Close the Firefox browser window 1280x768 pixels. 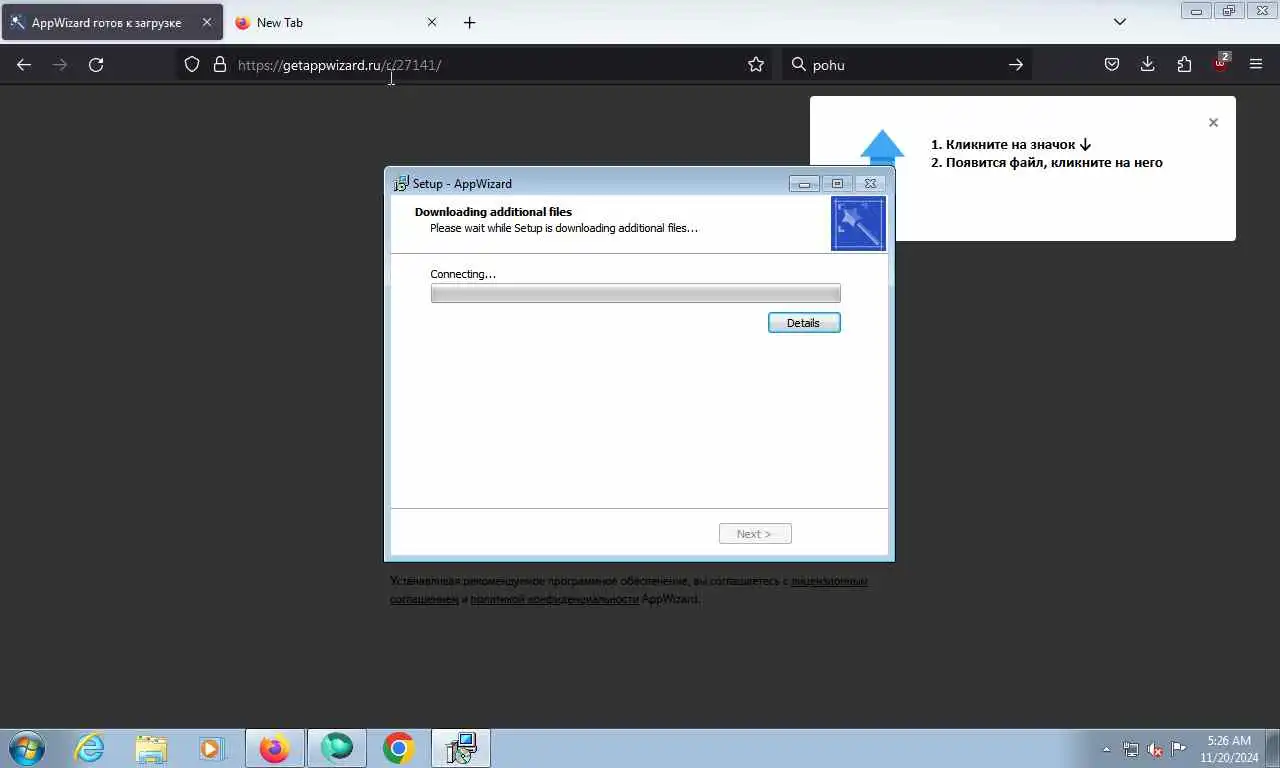[1262, 11]
